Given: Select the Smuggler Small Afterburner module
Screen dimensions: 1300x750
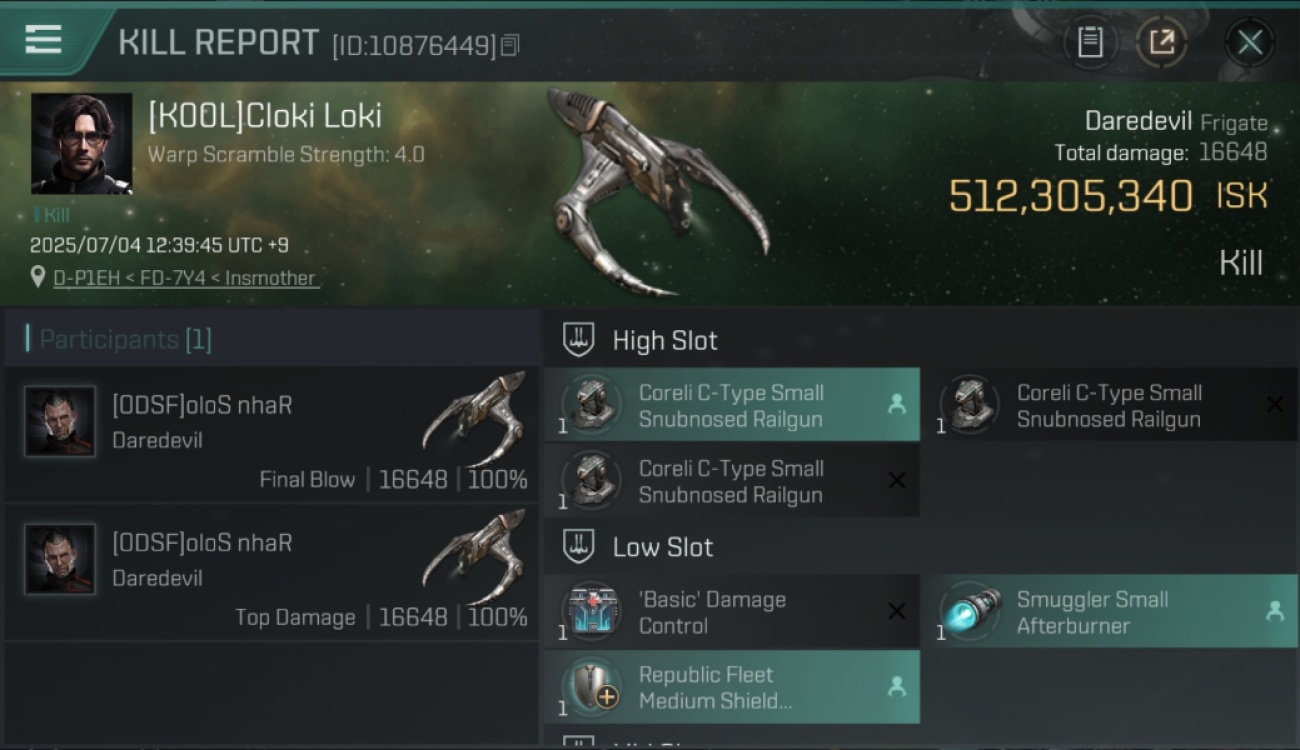Looking at the screenshot, I should tap(1109, 611).
